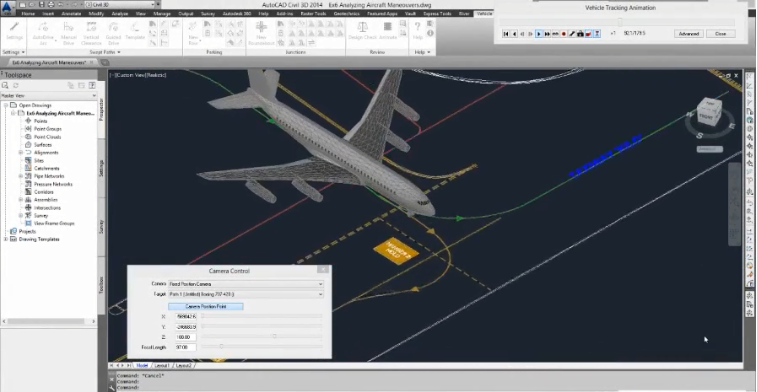This screenshot has height=392, width=757.
Task: Open the Help ribbon button
Action: click(x=418, y=31)
